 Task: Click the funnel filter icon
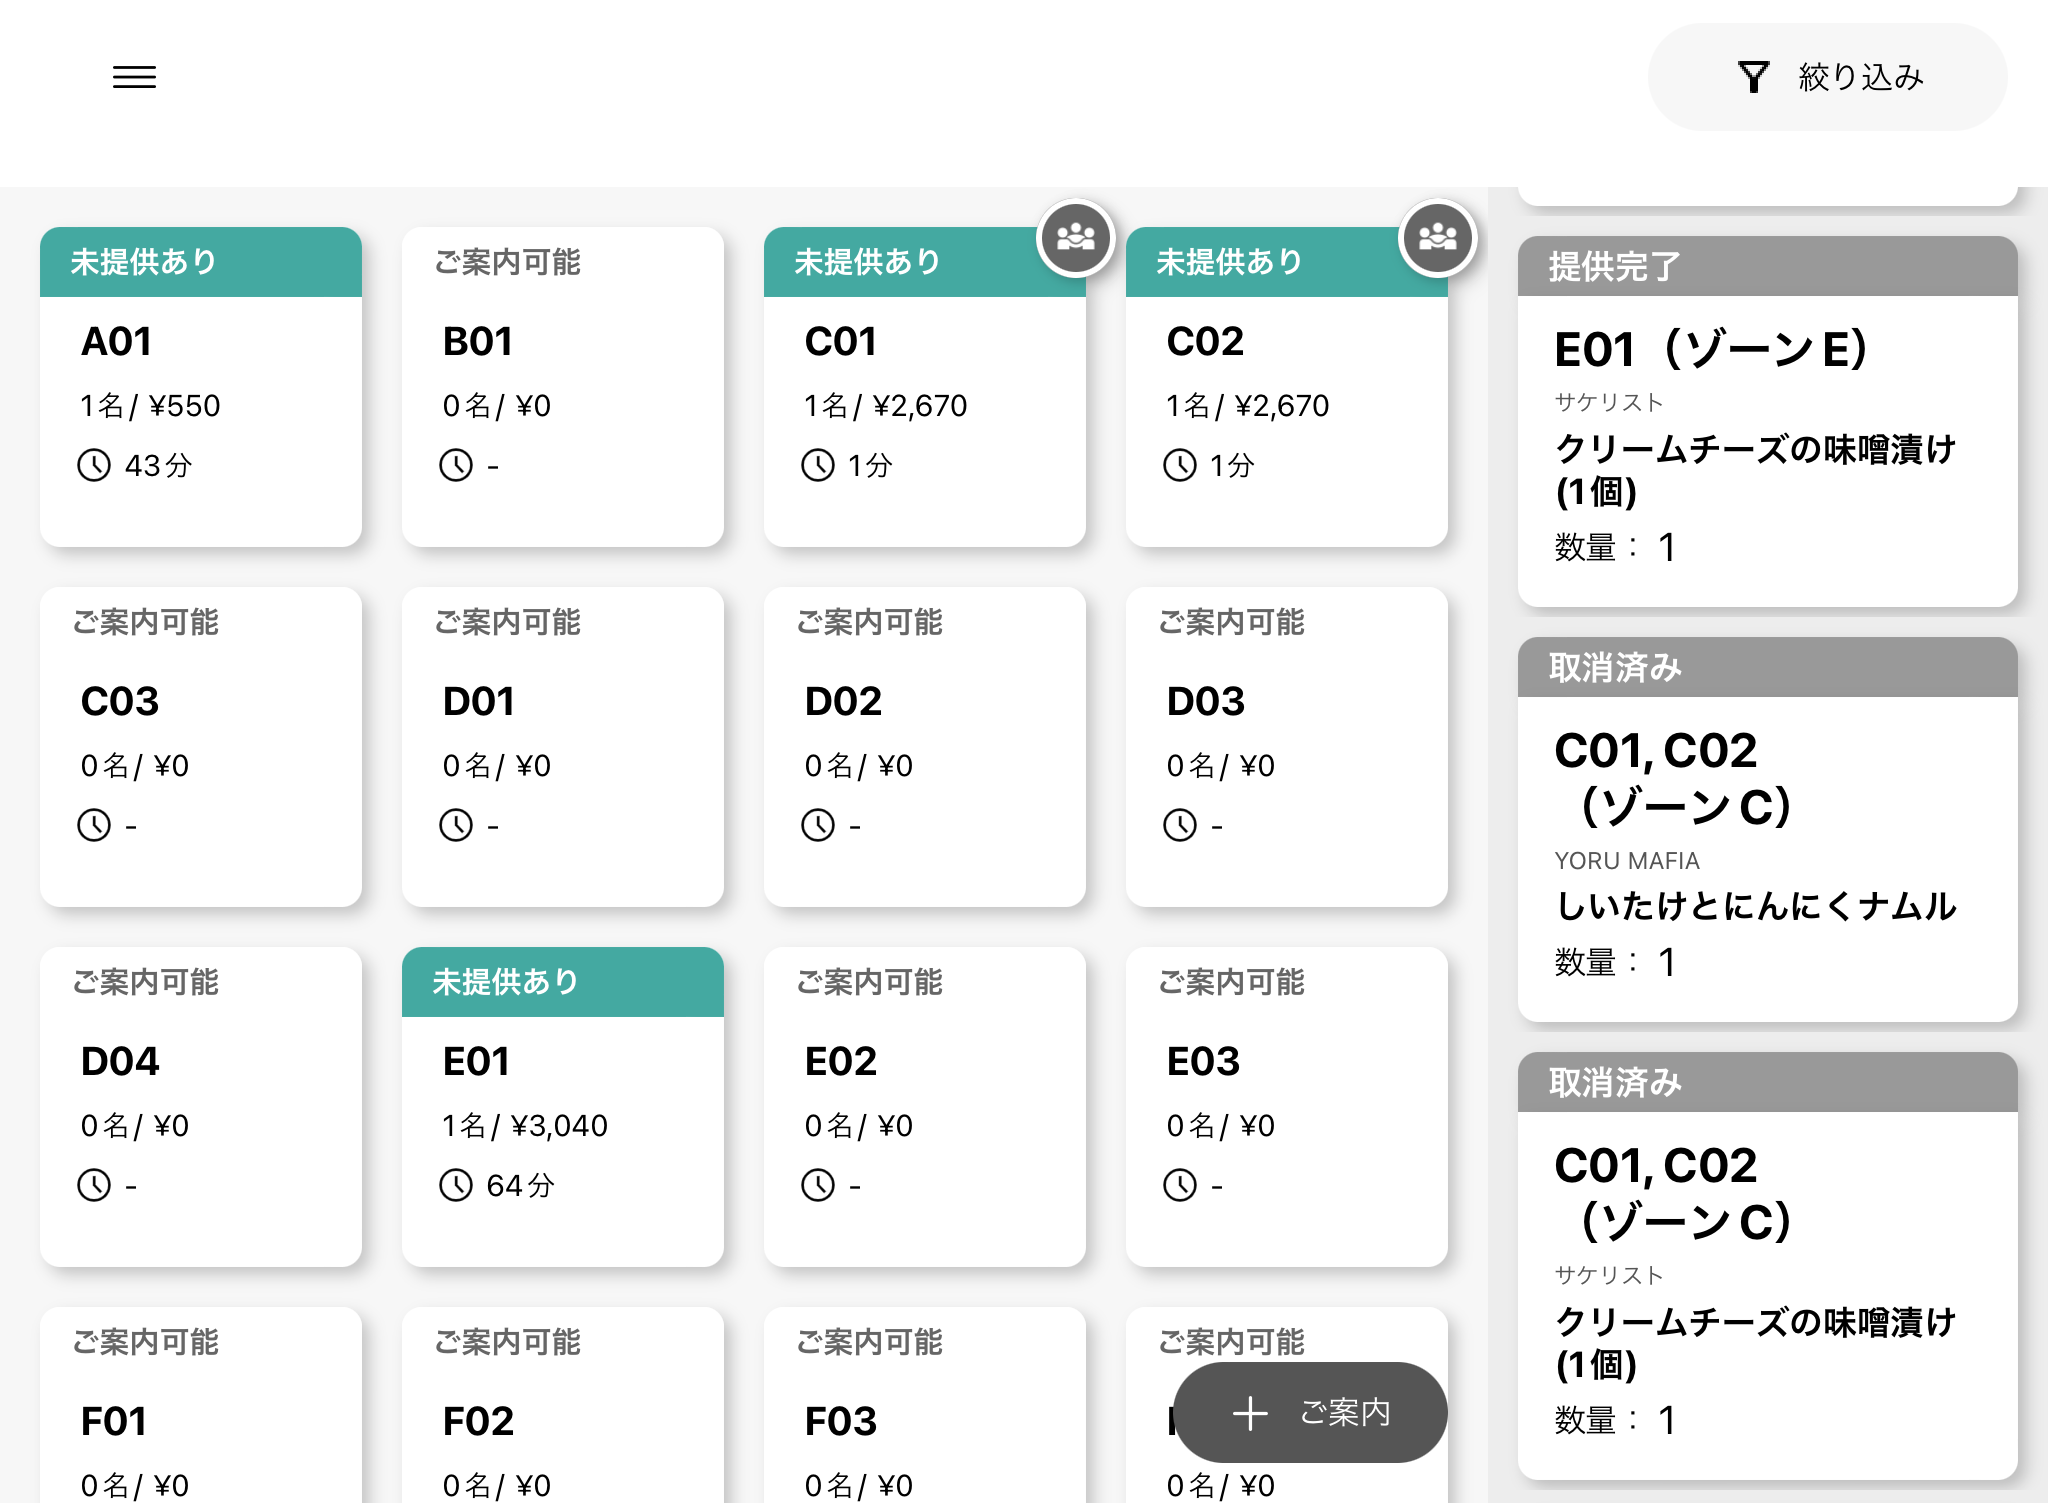1753,77
